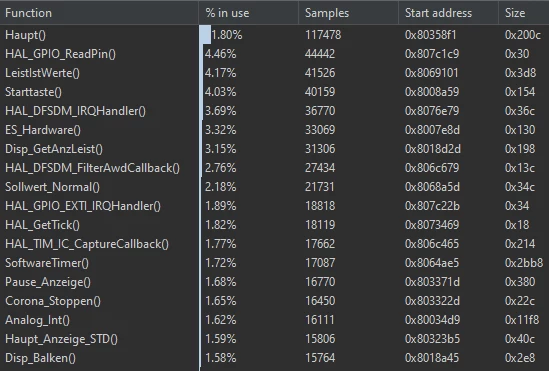549x371 pixels.
Task: Click the sample count 36770
Action: point(320,111)
